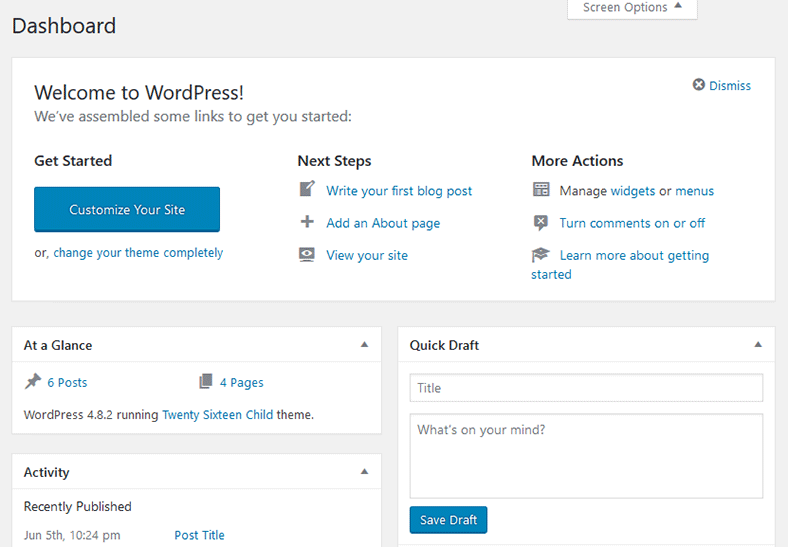Click the pushpin icon beside 6 Posts
This screenshot has height=547, width=788.
33,382
